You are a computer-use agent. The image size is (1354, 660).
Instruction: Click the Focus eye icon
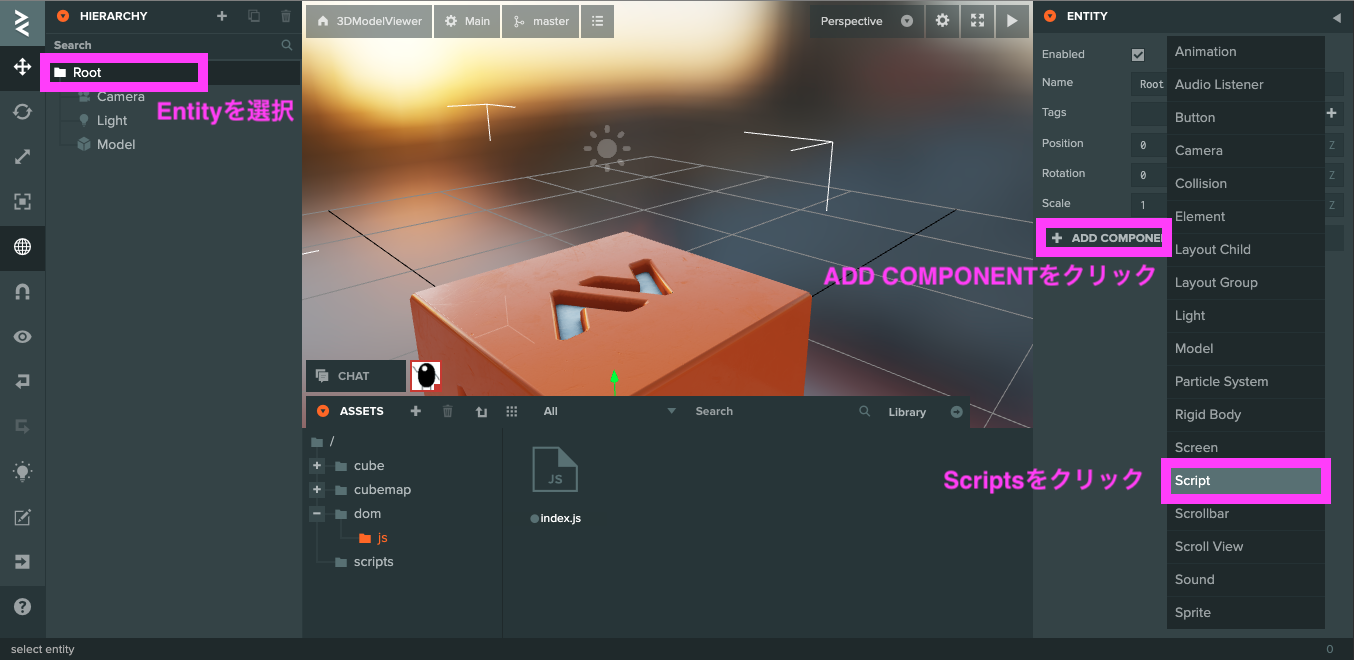pos(22,337)
